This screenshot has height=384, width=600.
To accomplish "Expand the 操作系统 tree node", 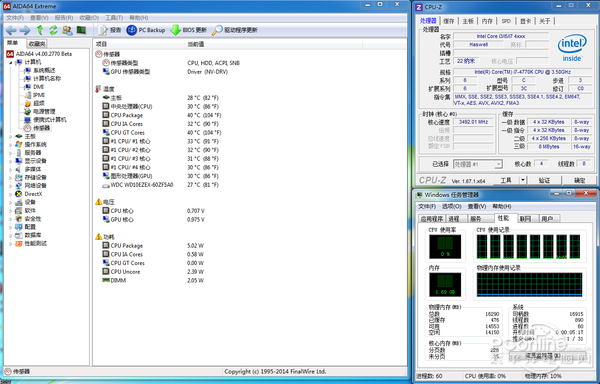I will coord(11,145).
